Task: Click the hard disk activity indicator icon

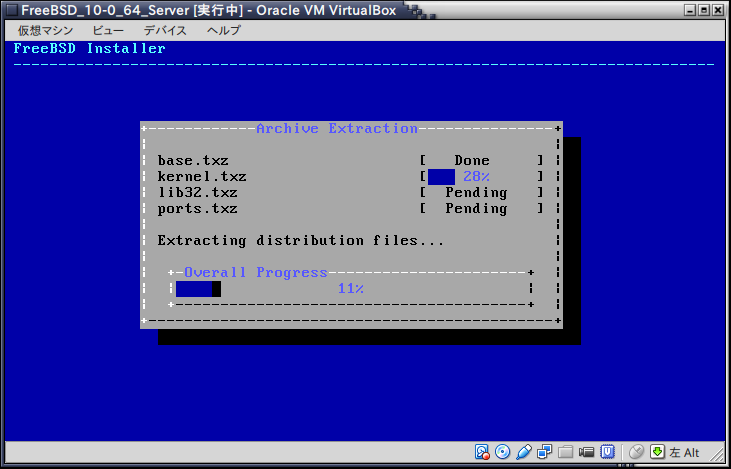Action: (x=482, y=451)
